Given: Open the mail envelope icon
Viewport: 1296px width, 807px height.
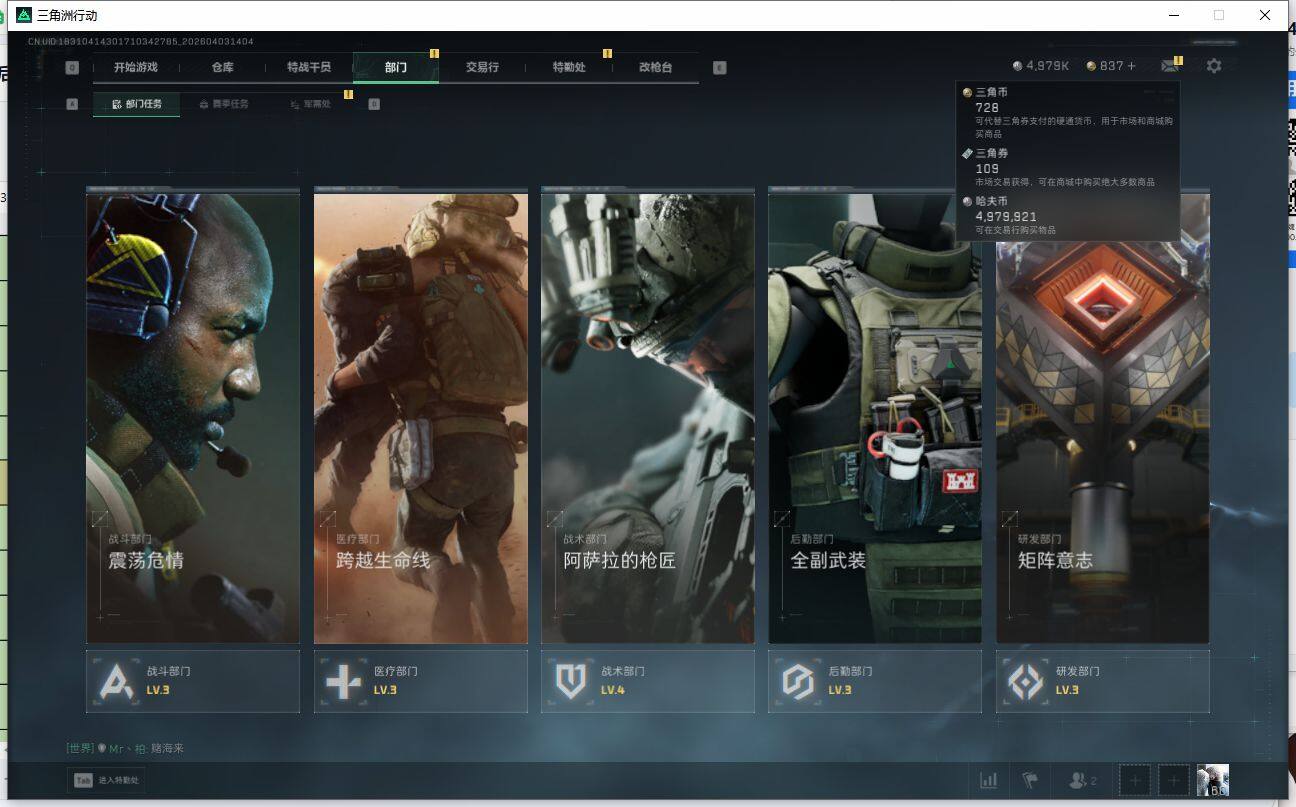Looking at the screenshot, I should click(1169, 66).
